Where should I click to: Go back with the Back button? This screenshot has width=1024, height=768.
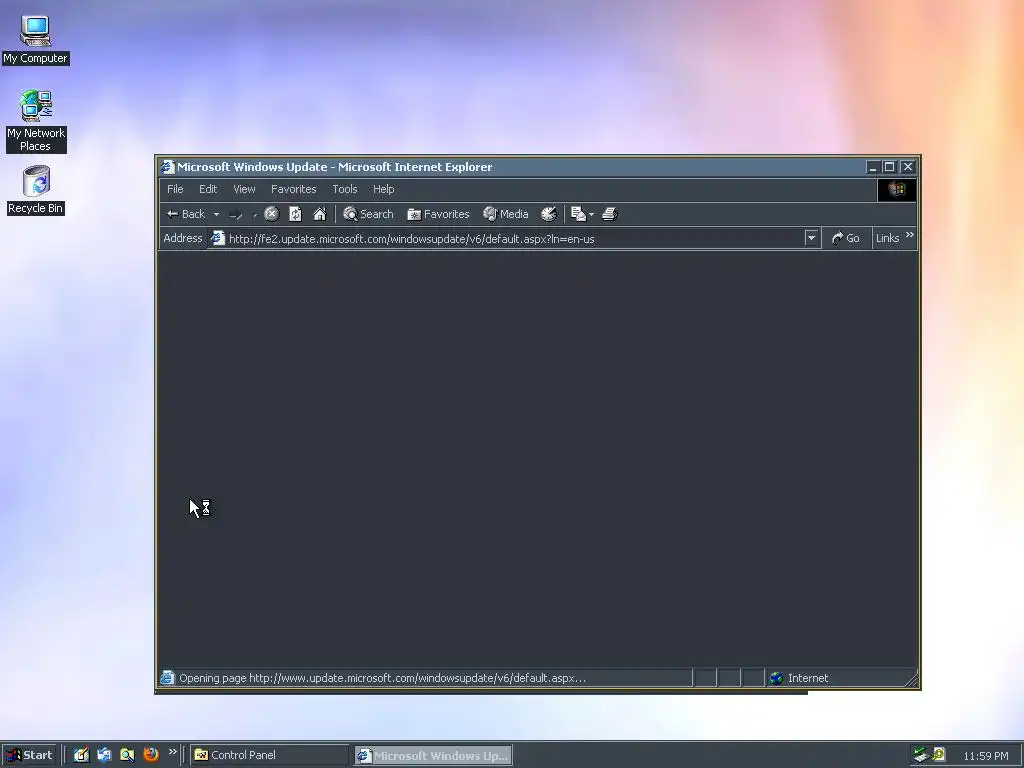pyautogui.click(x=186, y=214)
